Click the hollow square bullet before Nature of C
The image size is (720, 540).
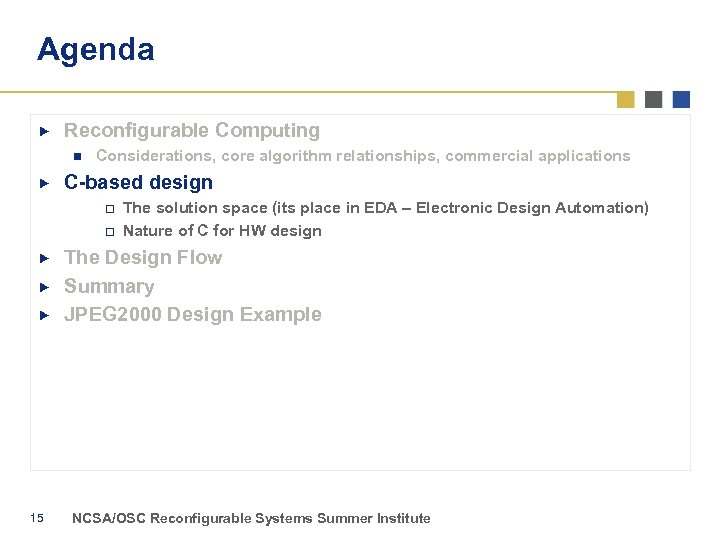[110, 231]
